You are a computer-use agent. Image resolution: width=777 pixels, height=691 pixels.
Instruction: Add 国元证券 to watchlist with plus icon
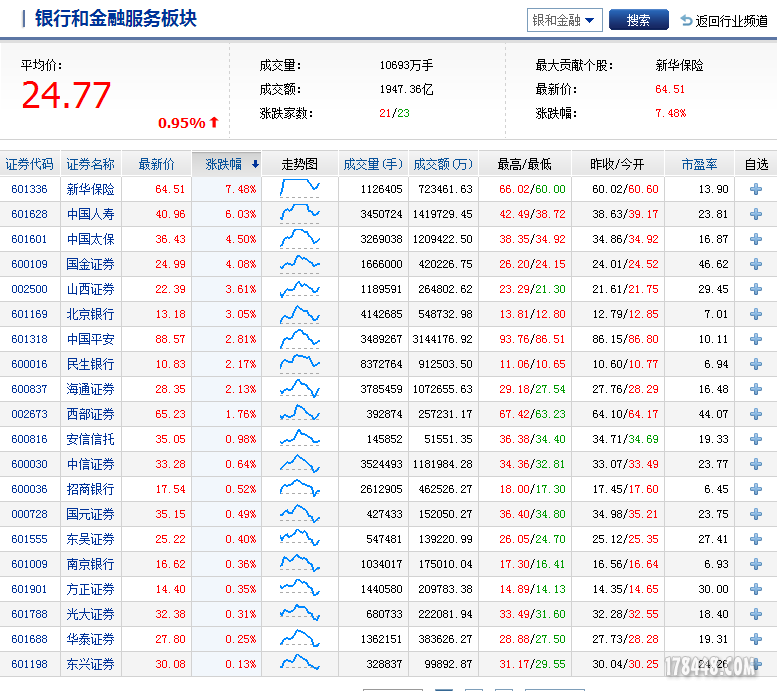click(x=756, y=514)
